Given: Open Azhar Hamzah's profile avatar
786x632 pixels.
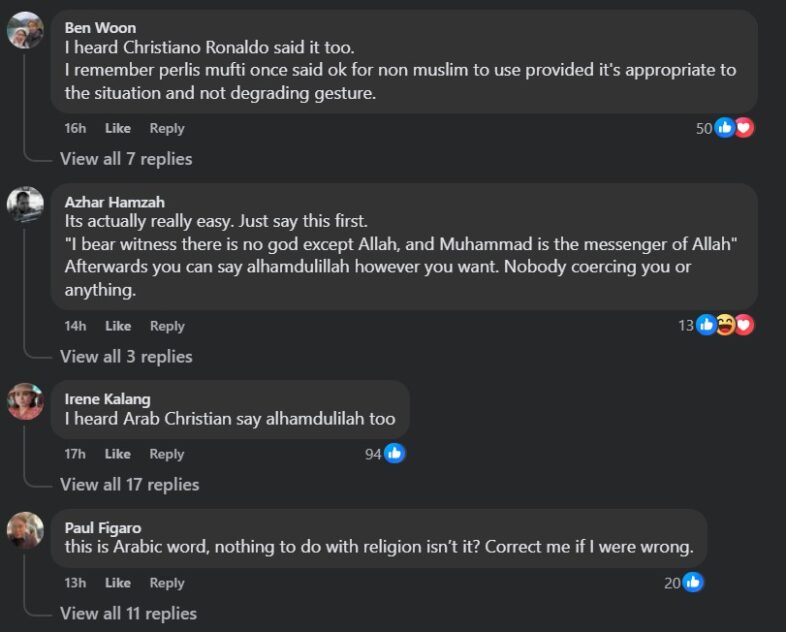Looking at the screenshot, I should coord(25,205).
